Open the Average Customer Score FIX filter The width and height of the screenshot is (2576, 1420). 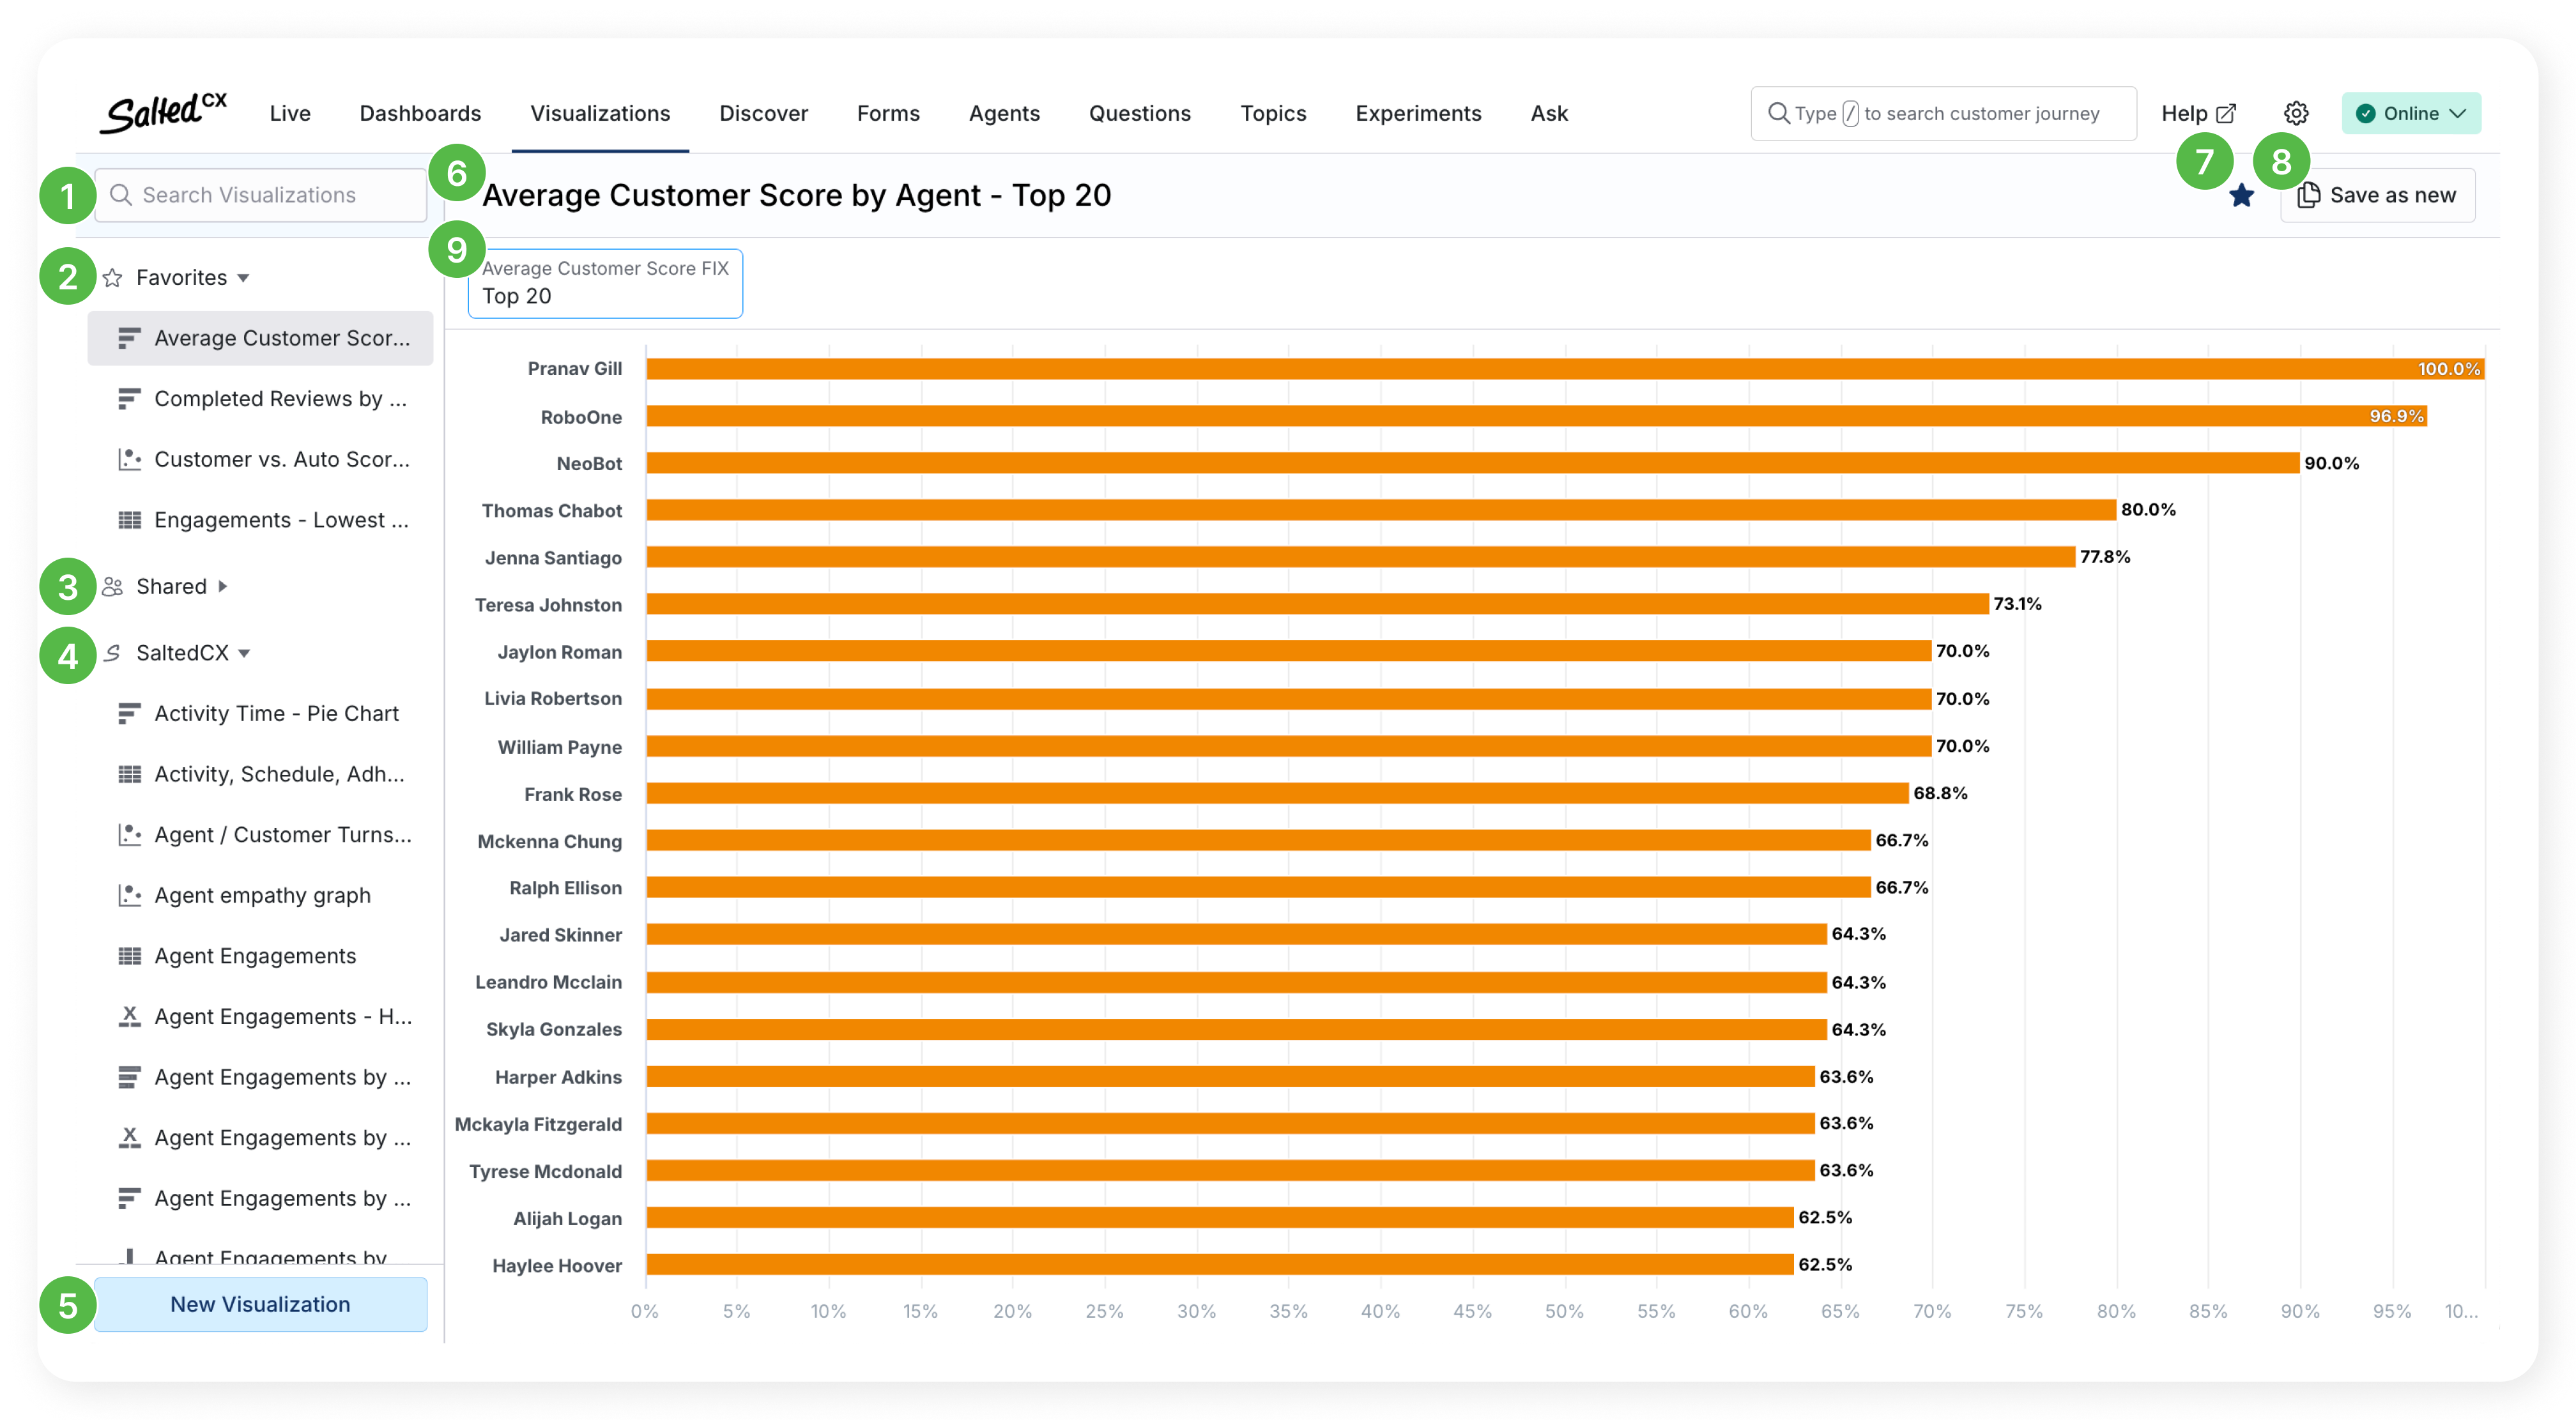605,283
